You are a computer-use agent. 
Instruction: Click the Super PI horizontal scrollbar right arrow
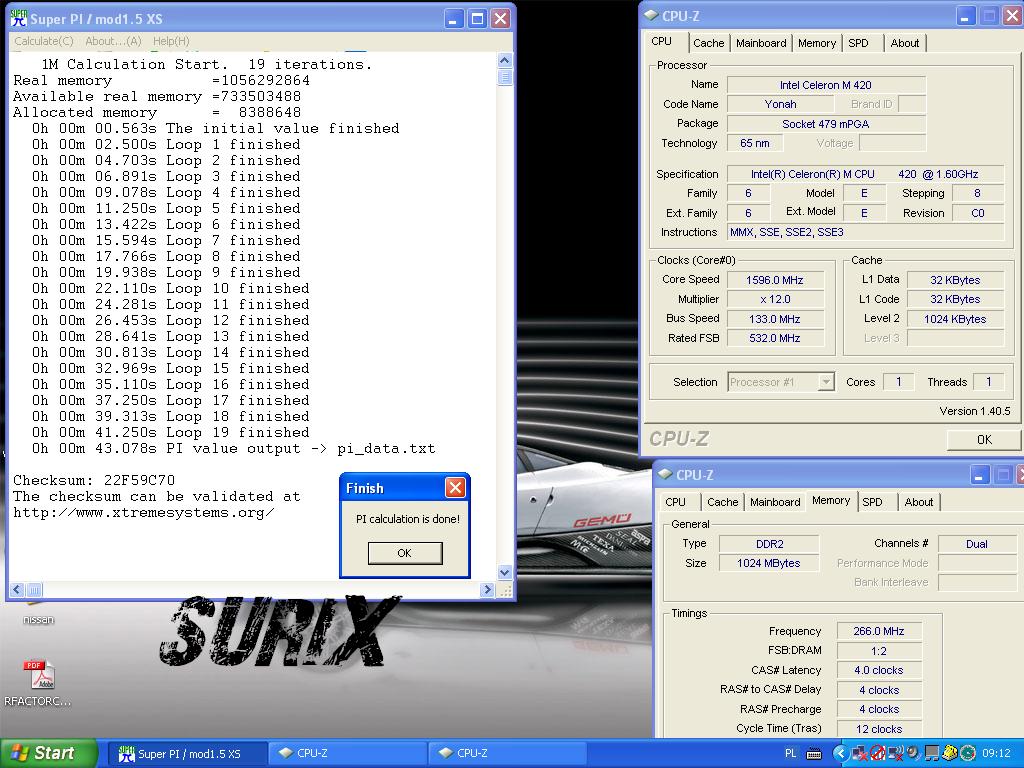487,590
